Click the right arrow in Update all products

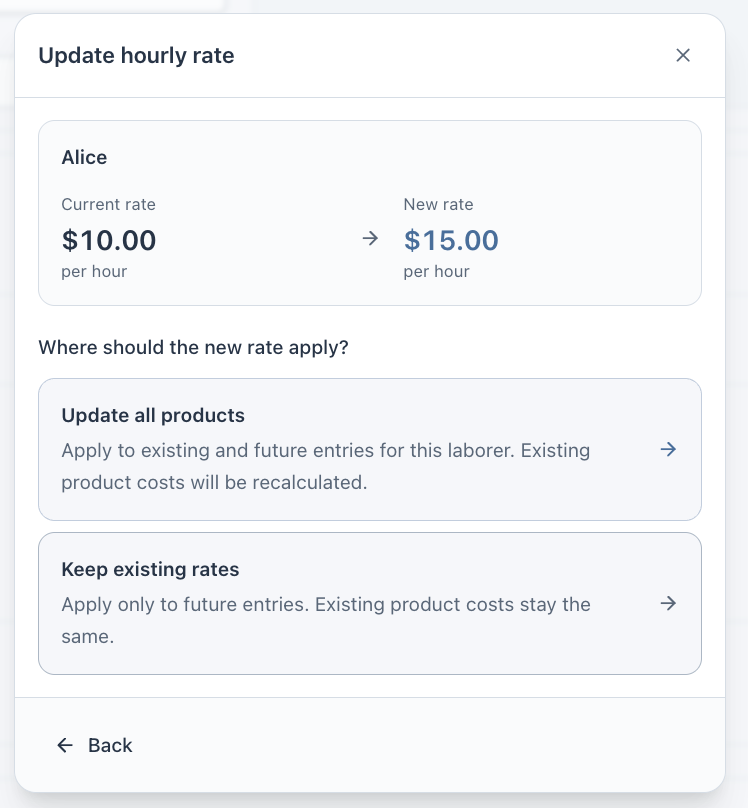click(x=668, y=449)
